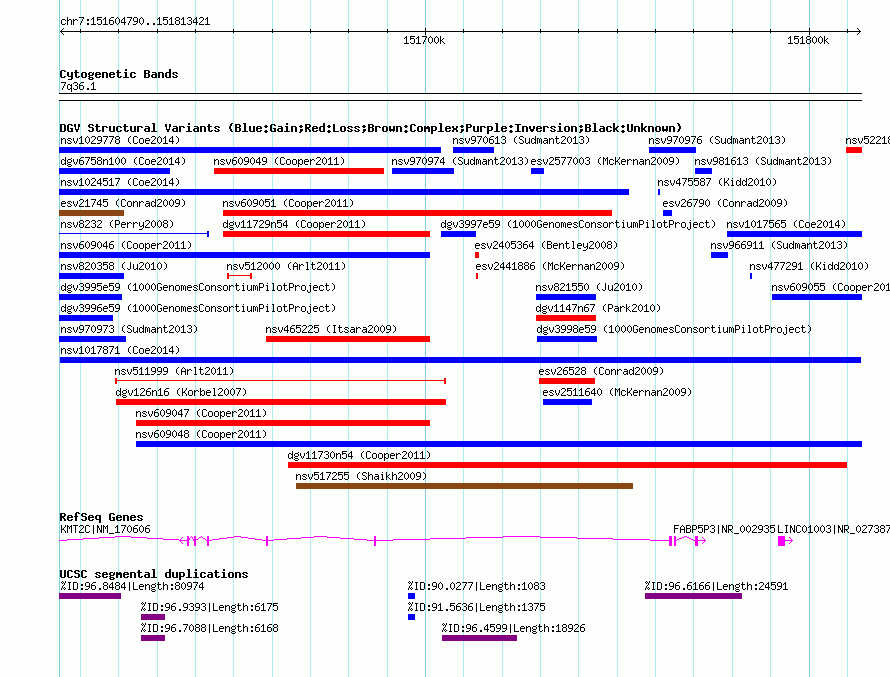Click the esv21745 (Conrad2009) label
The height and width of the screenshot is (677, 890).
pos(123,203)
